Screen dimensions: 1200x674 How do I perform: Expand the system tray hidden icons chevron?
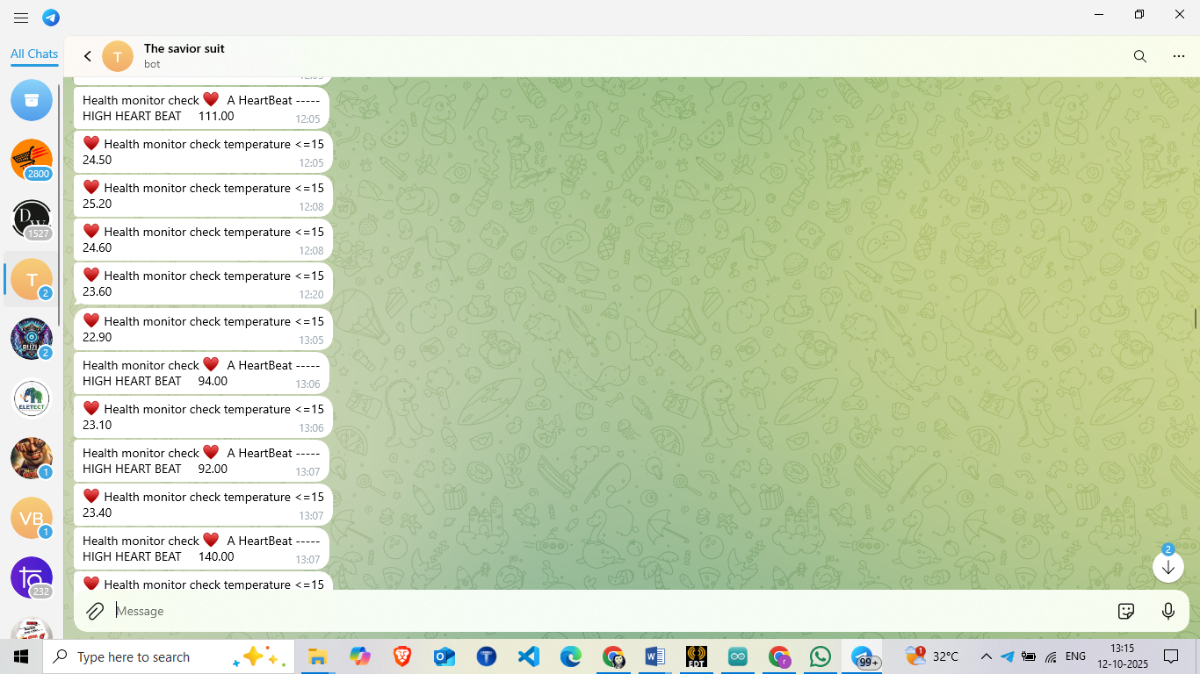tap(986, 657)
